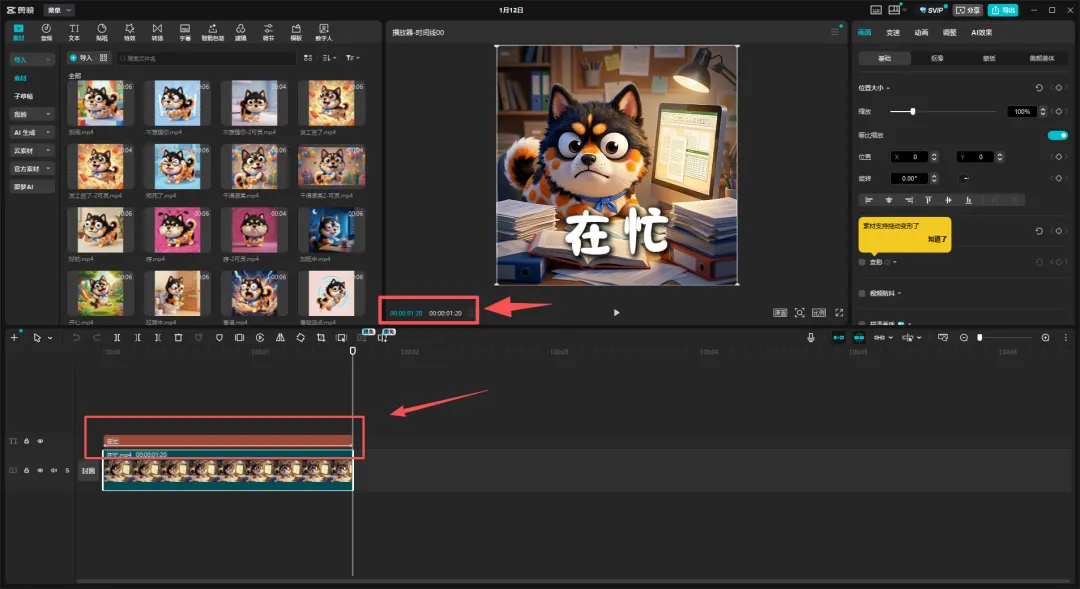Expand the AI 生成 sidebar section

[48, 132]
